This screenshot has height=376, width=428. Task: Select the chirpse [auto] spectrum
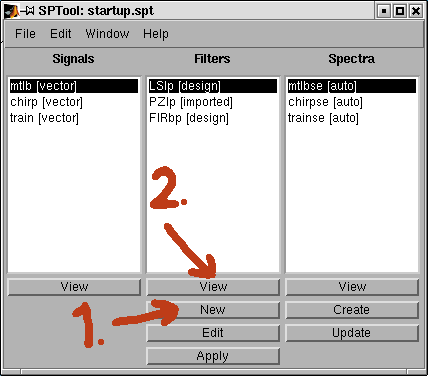pyautogui.click(x=351, y=102)
